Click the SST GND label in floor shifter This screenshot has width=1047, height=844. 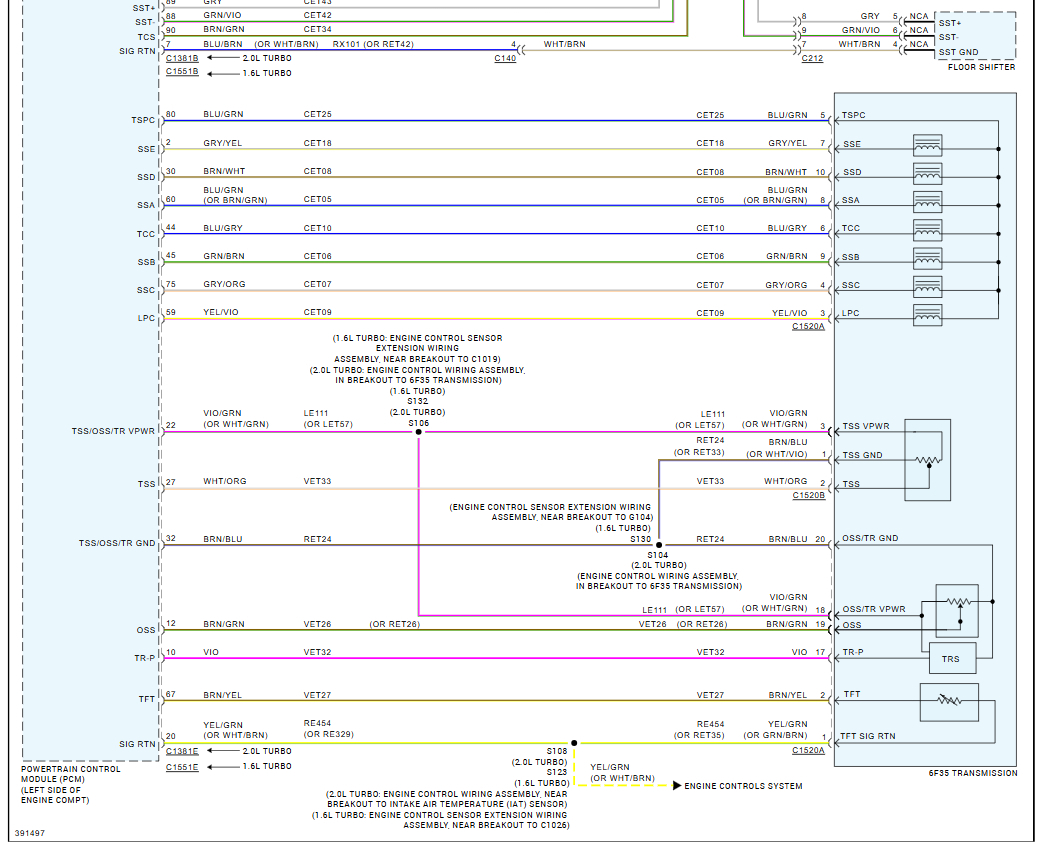click(x=959, y=52)
